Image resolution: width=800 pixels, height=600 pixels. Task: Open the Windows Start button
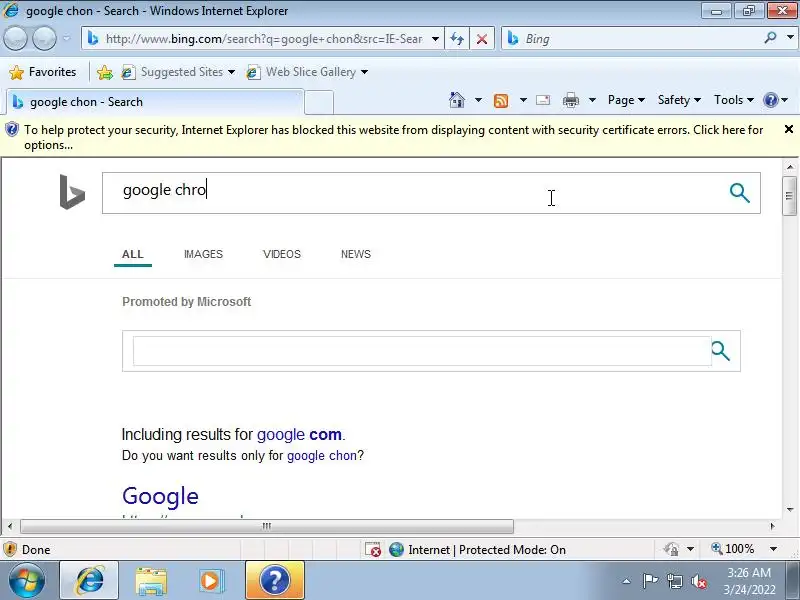pos(26,581)
